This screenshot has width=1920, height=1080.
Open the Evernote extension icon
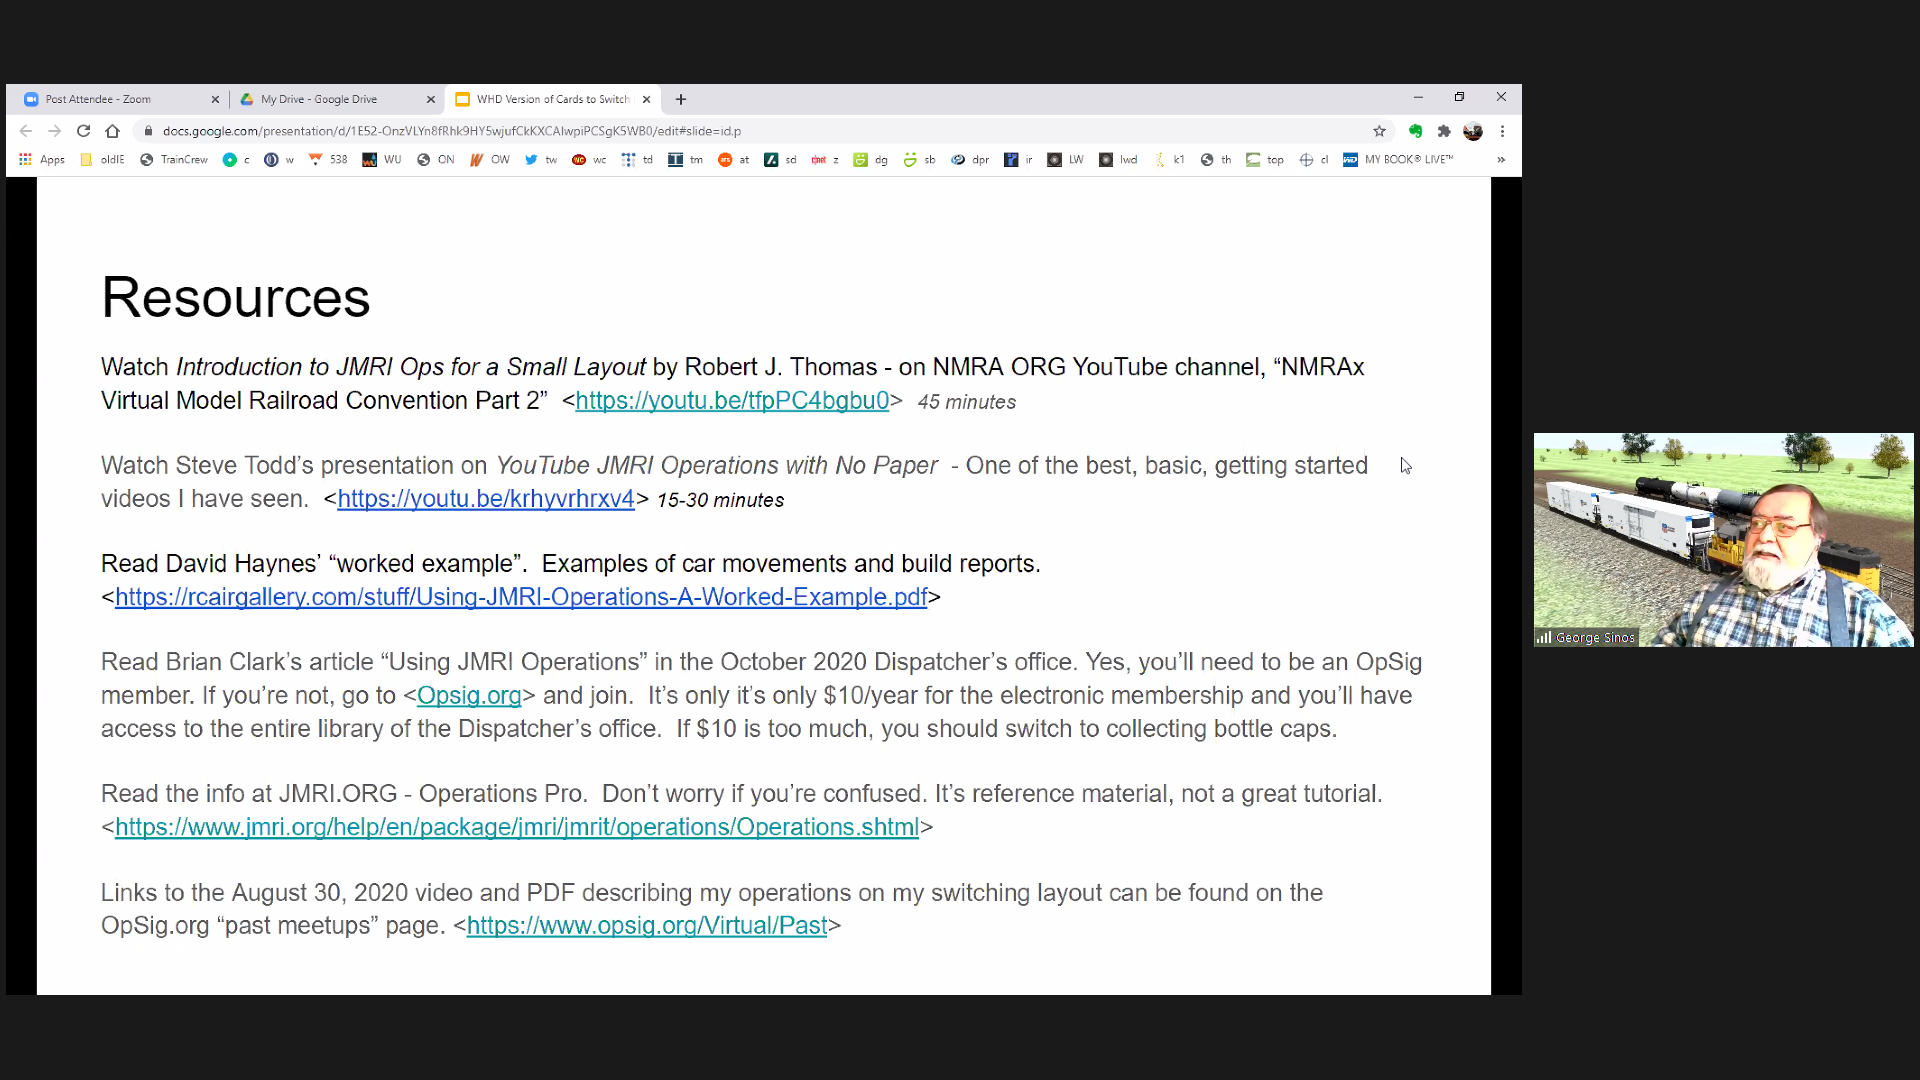[1415, 131]
